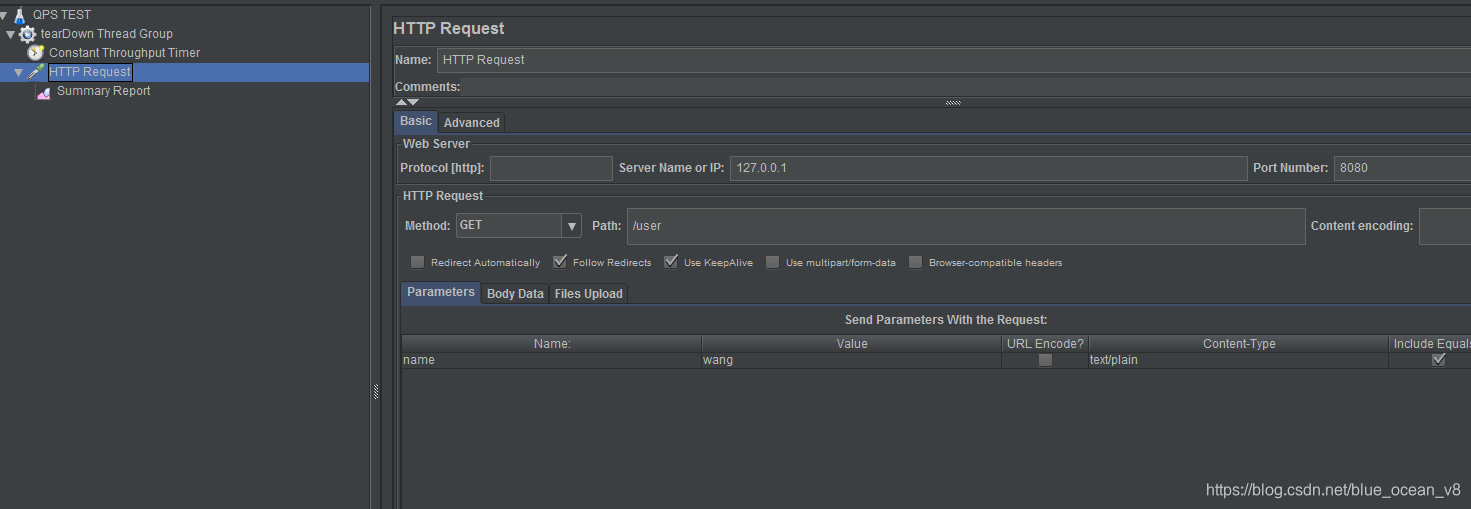The image size is (1471, 509).
Task: Click the 'name' parameter cell
Action: 552,360
